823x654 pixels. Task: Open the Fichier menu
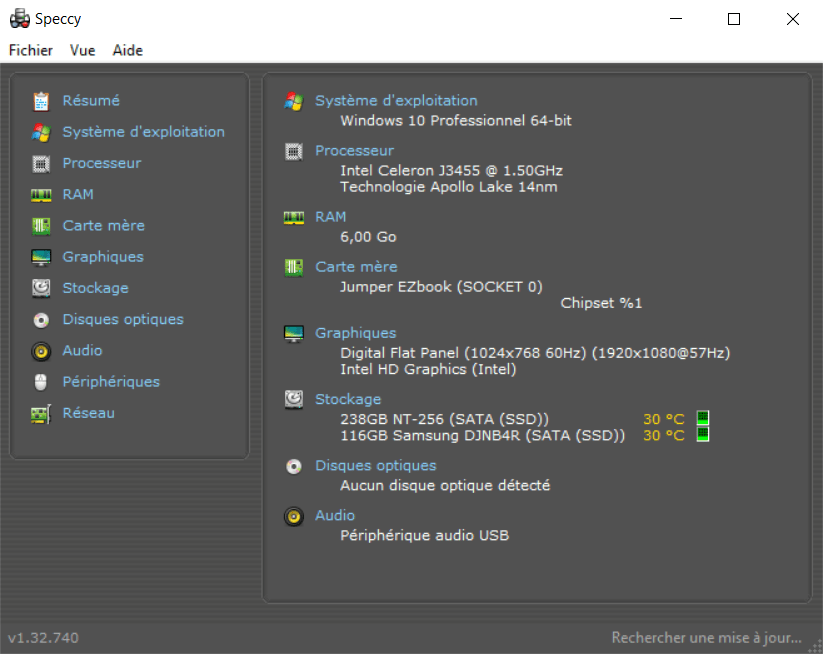coord(31,50)
